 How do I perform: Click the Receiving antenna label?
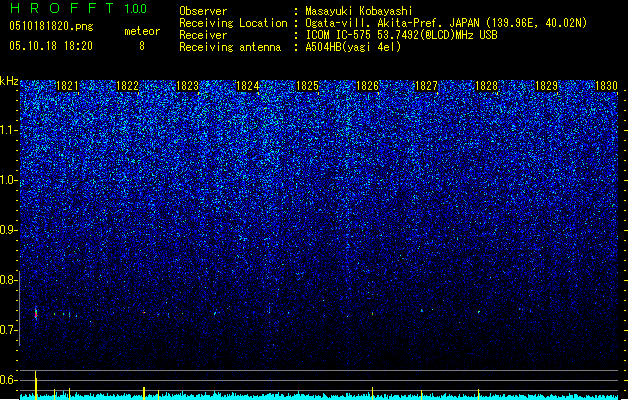230,47
